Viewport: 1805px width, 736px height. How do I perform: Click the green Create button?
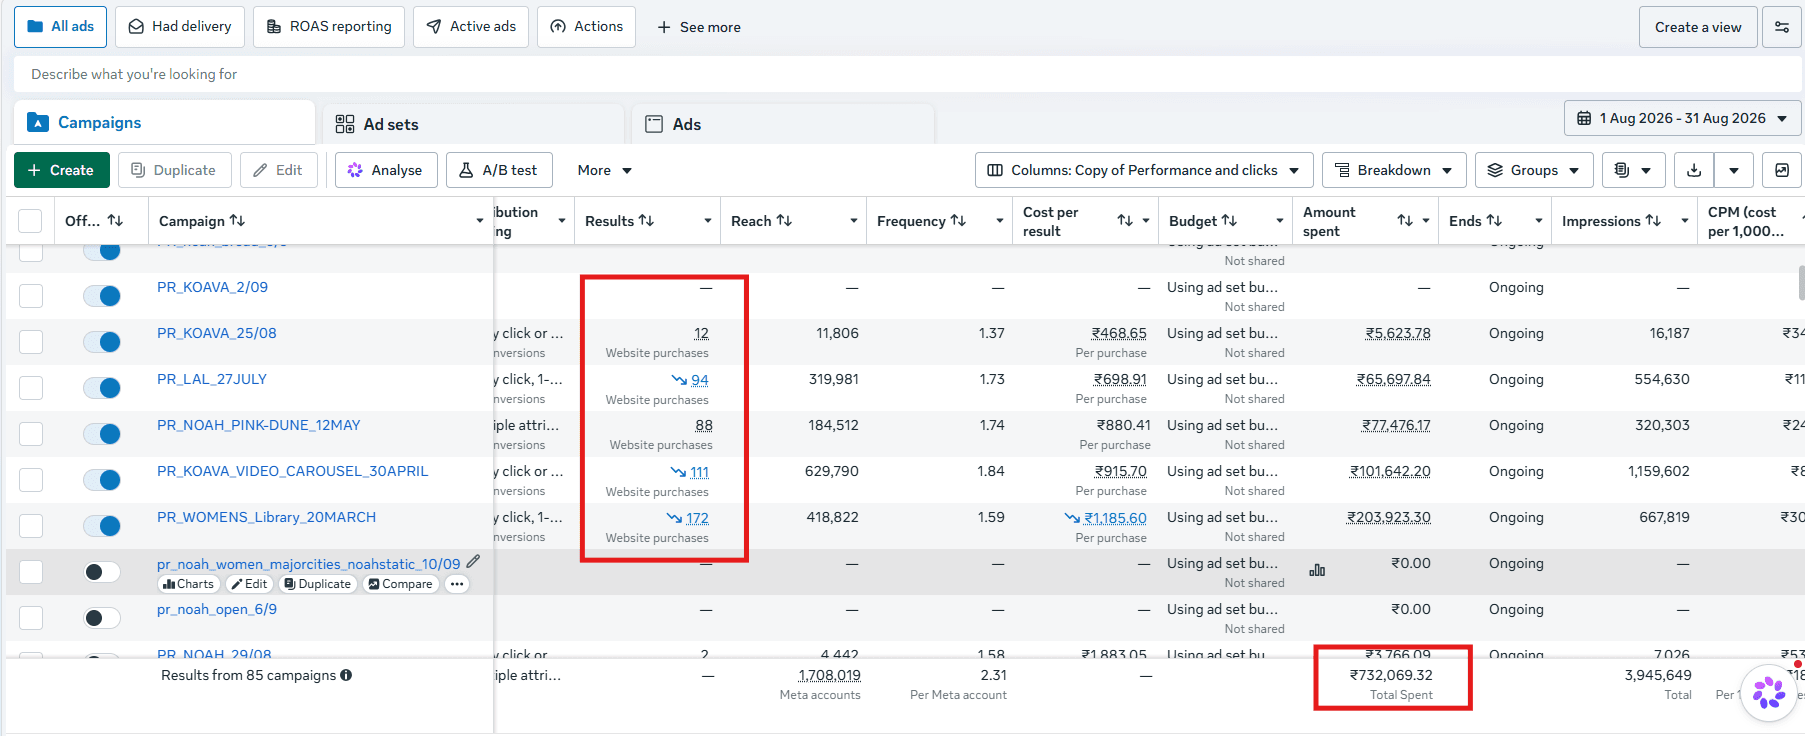coord(60,170)
